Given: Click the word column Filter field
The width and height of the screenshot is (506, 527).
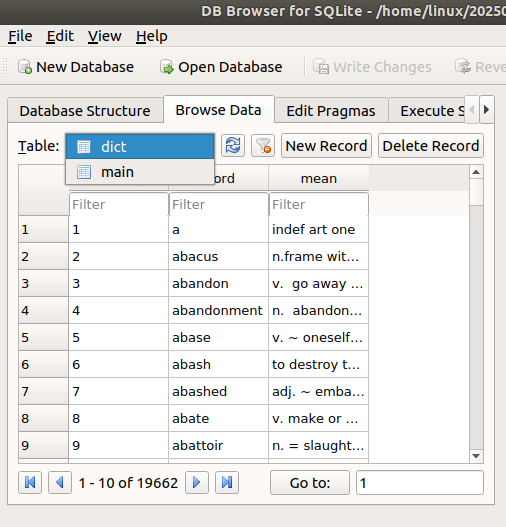Looking at the screenshot, I should click(219, 204).
